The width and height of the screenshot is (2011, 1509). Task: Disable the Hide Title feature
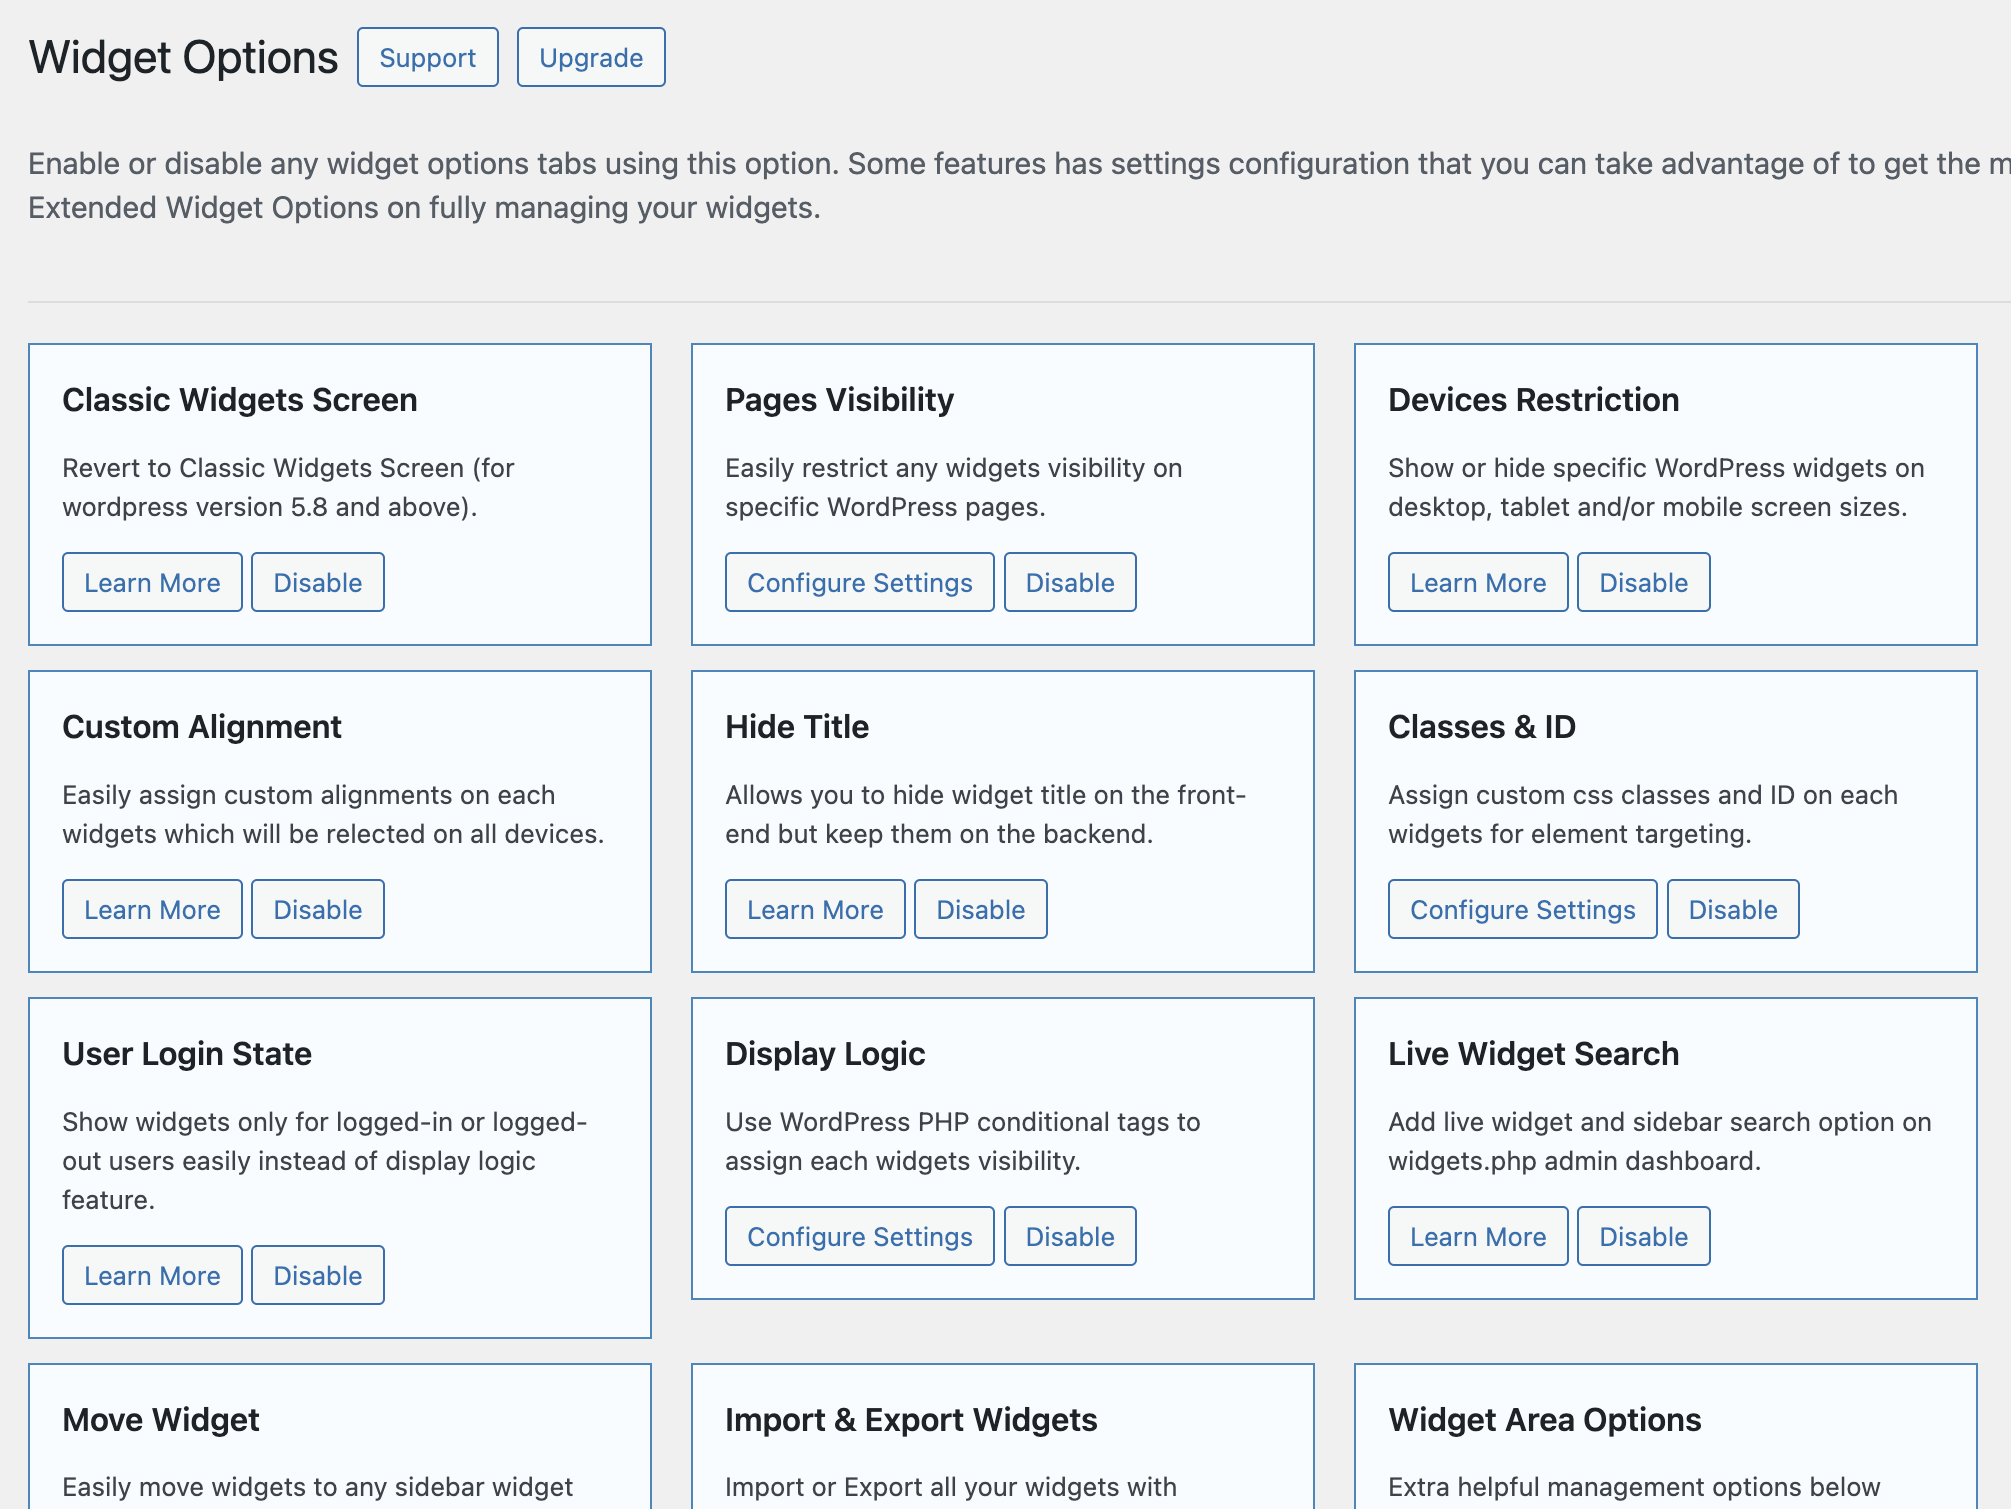pyautogui.click(x=980, y=909)
